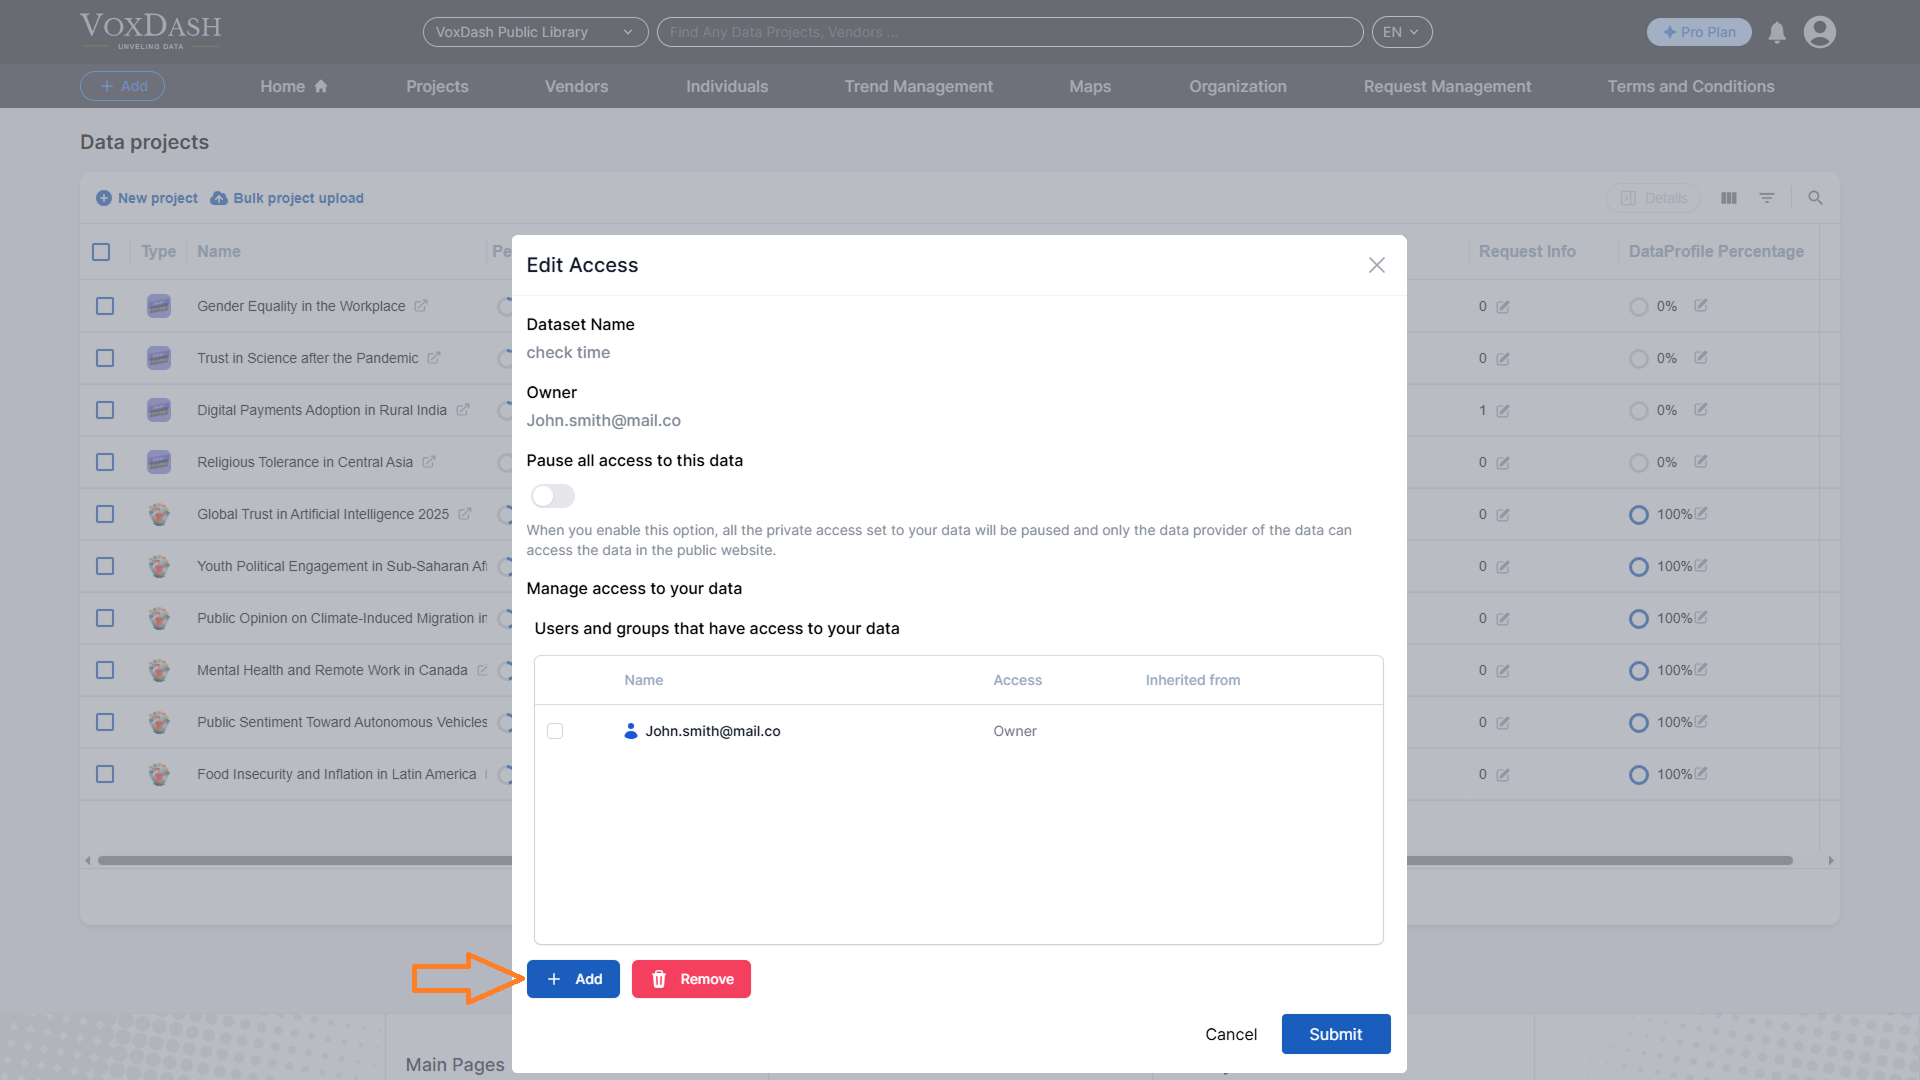
Task: Click the Submit button
Action: click(1335, 1034)
